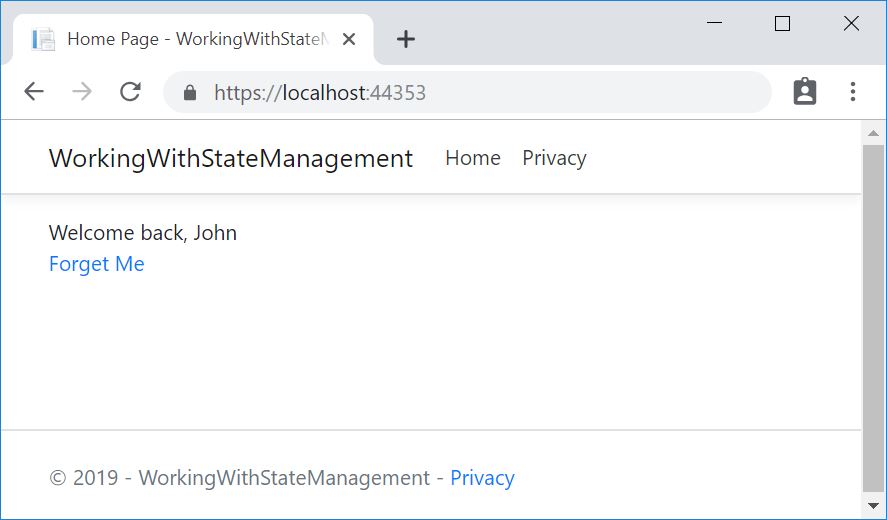Image resolution: width=887 pixels, height=520 pixels.
Task: Maximize the browser window
Action: [x=782, y=24]
